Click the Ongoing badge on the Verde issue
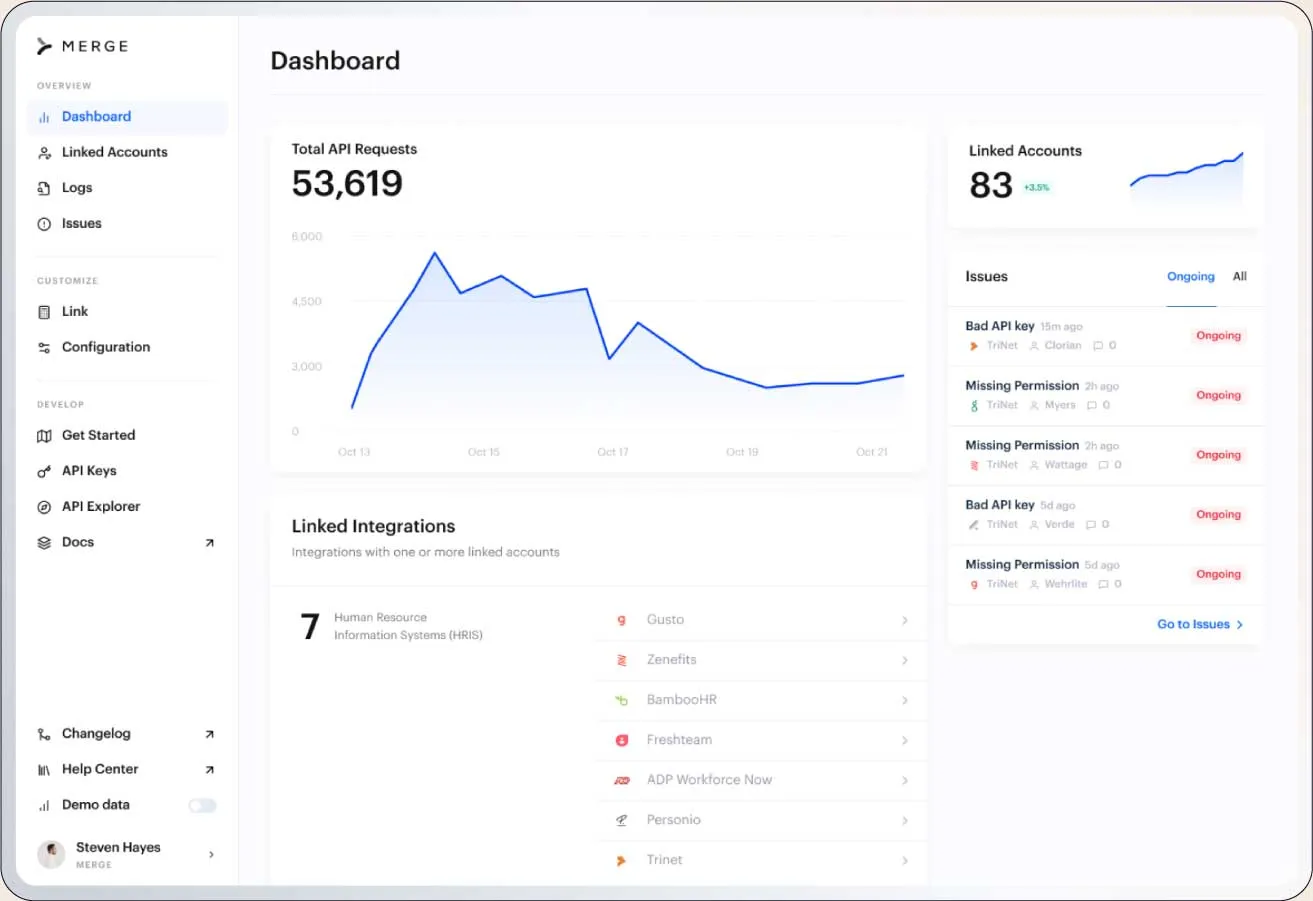Image resolution: width=1313 pixels, height=901 pixels. [x=1219, y=515]
